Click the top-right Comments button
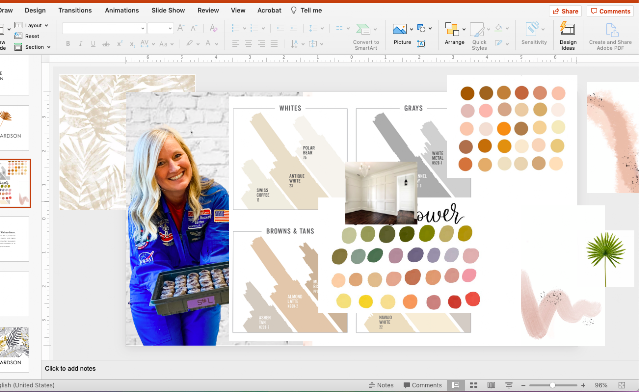639x392 pixels. pyautogui.click(x=610, y=11)
